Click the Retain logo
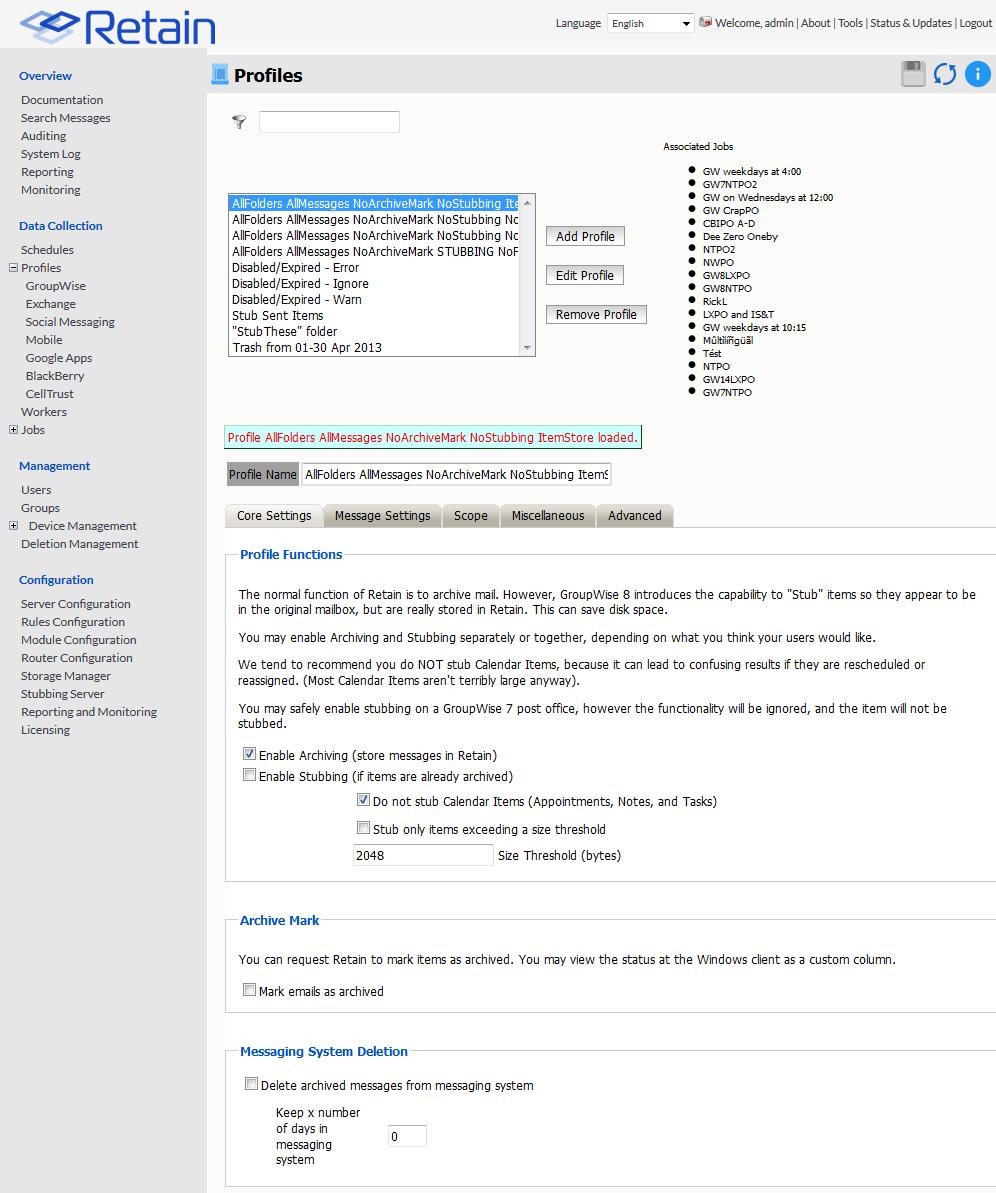 [118, 27]
